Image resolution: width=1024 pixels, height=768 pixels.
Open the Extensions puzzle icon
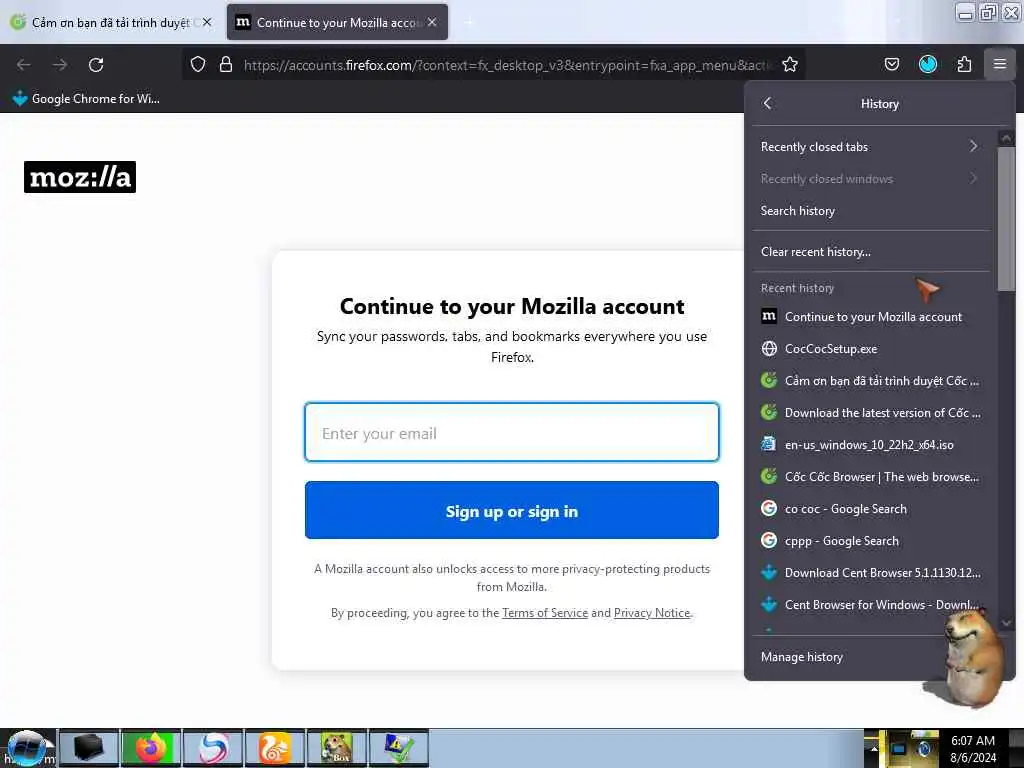coord(964,65)
